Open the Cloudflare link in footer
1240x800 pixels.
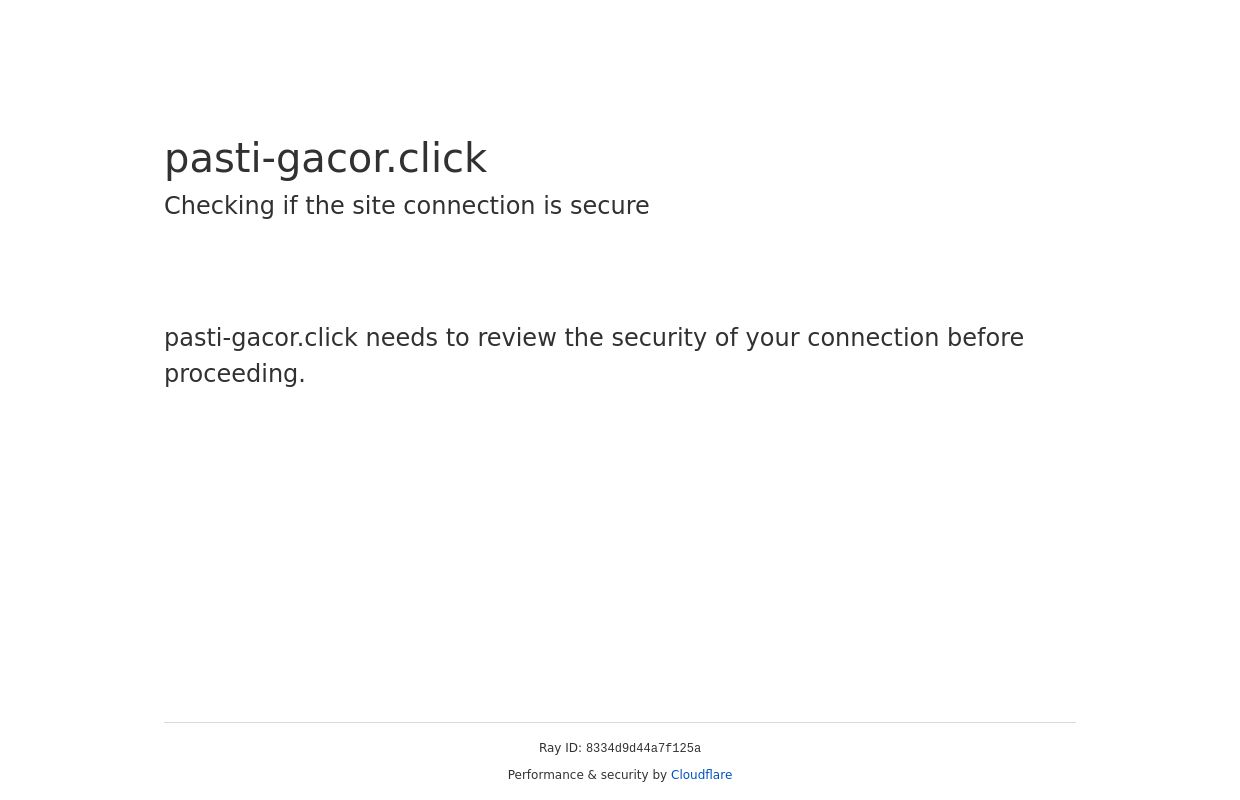coord(701,775)
